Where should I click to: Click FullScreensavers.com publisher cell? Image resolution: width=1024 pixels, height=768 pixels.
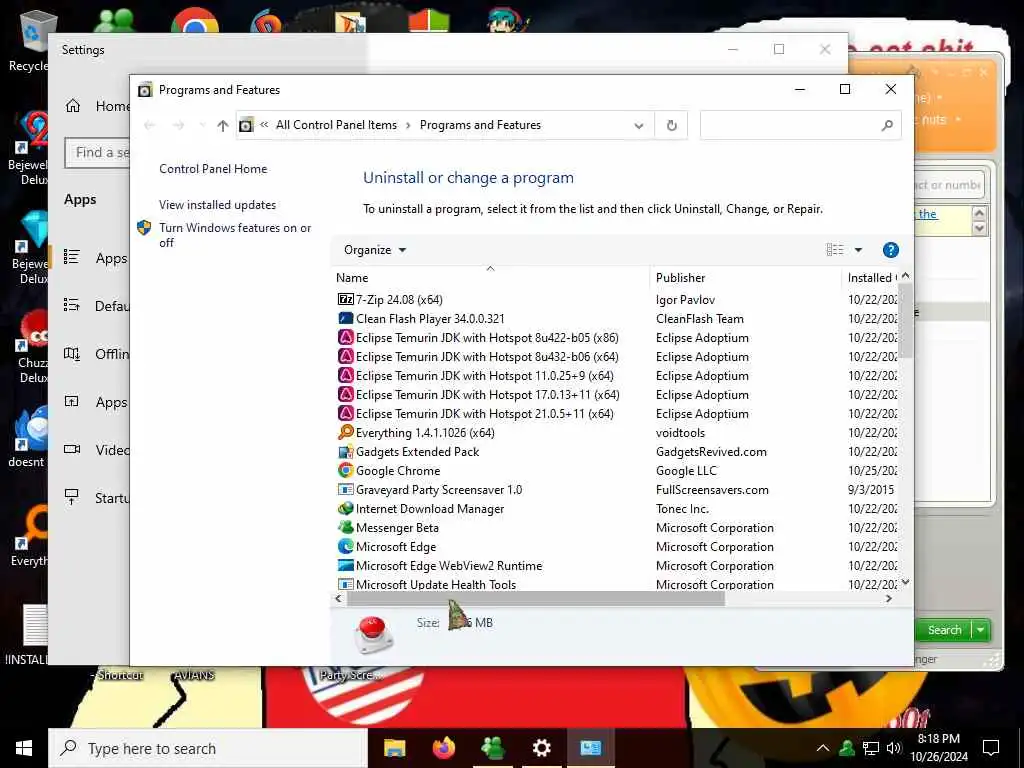pos(712,489)
